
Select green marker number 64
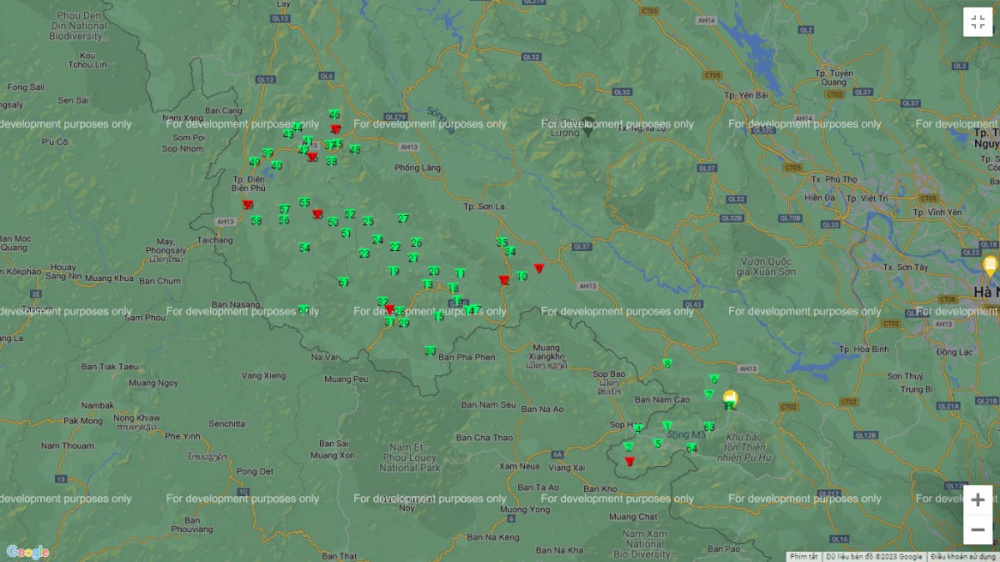pyautogui.click(x=691, y=448)
